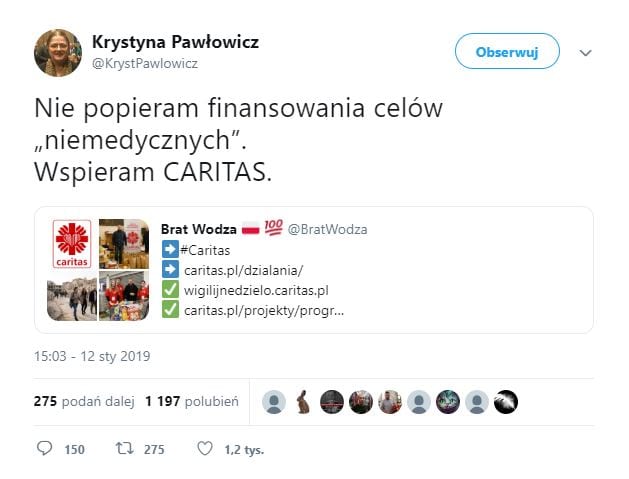Open the #Caritas hashtag in the quoted tweet

point(205,250)
